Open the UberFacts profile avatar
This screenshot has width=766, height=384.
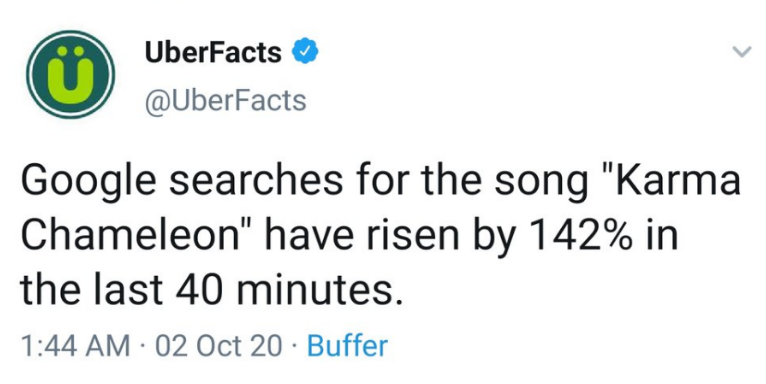[70, 74]
